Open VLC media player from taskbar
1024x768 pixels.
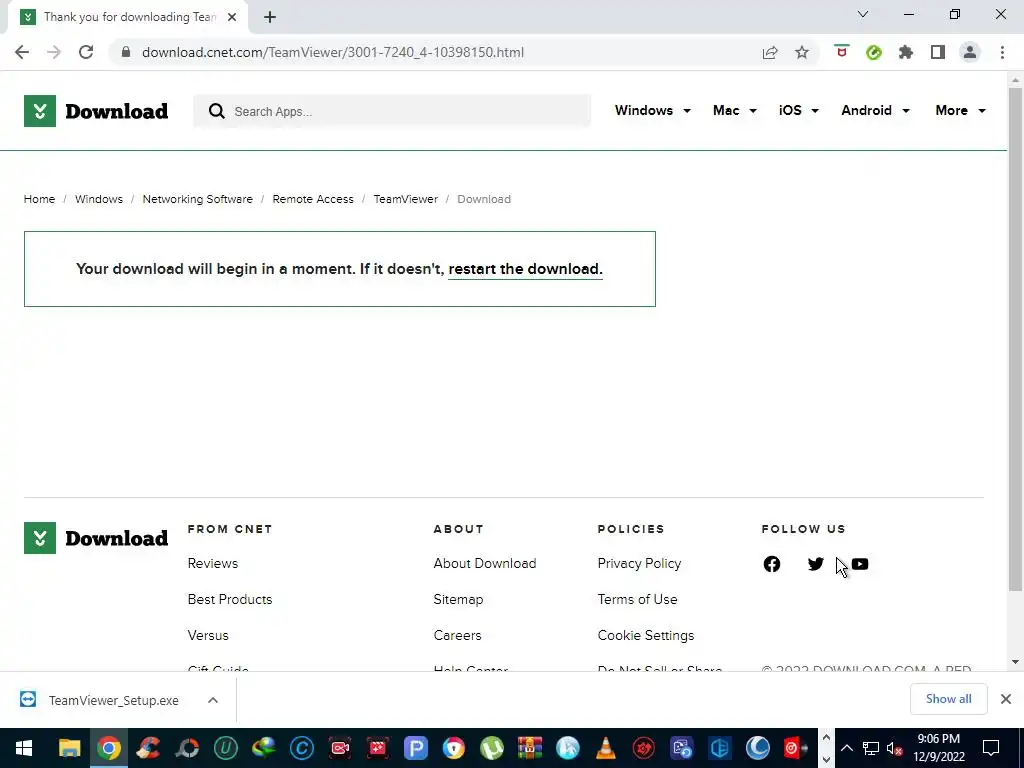click(606, 748)
